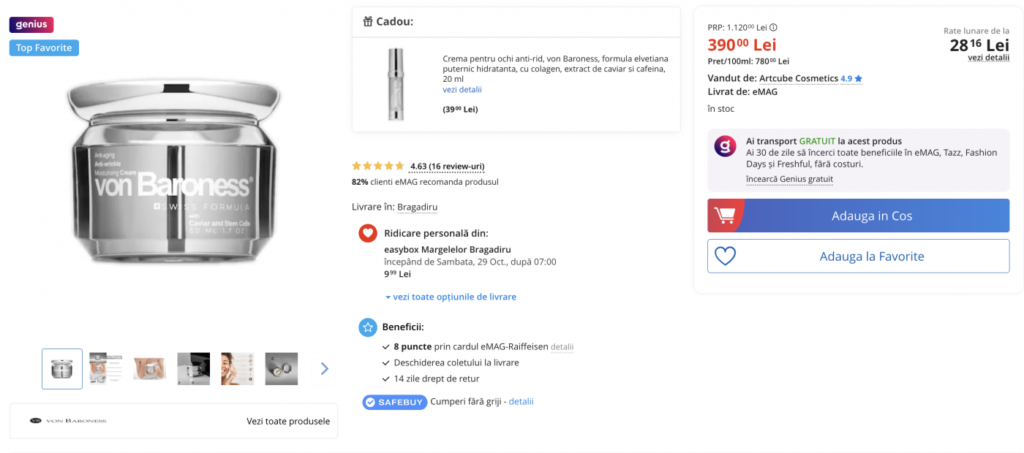Image resolution: width=1024 pixels, height=453 pixels.
Task: Click Încearcă Genius gratuit link
Action: [789, 179]
